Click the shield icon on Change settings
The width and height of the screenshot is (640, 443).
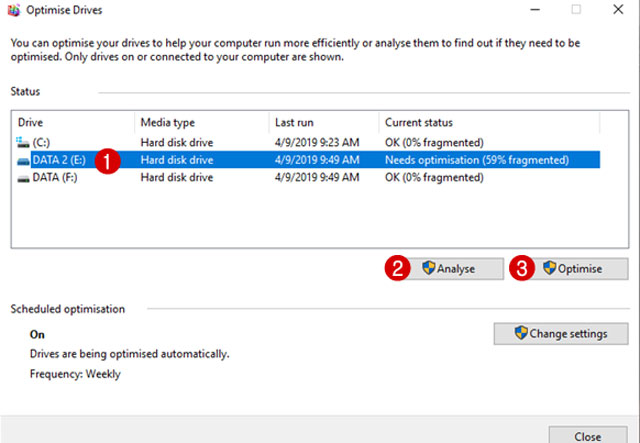[x=521, y=333]
